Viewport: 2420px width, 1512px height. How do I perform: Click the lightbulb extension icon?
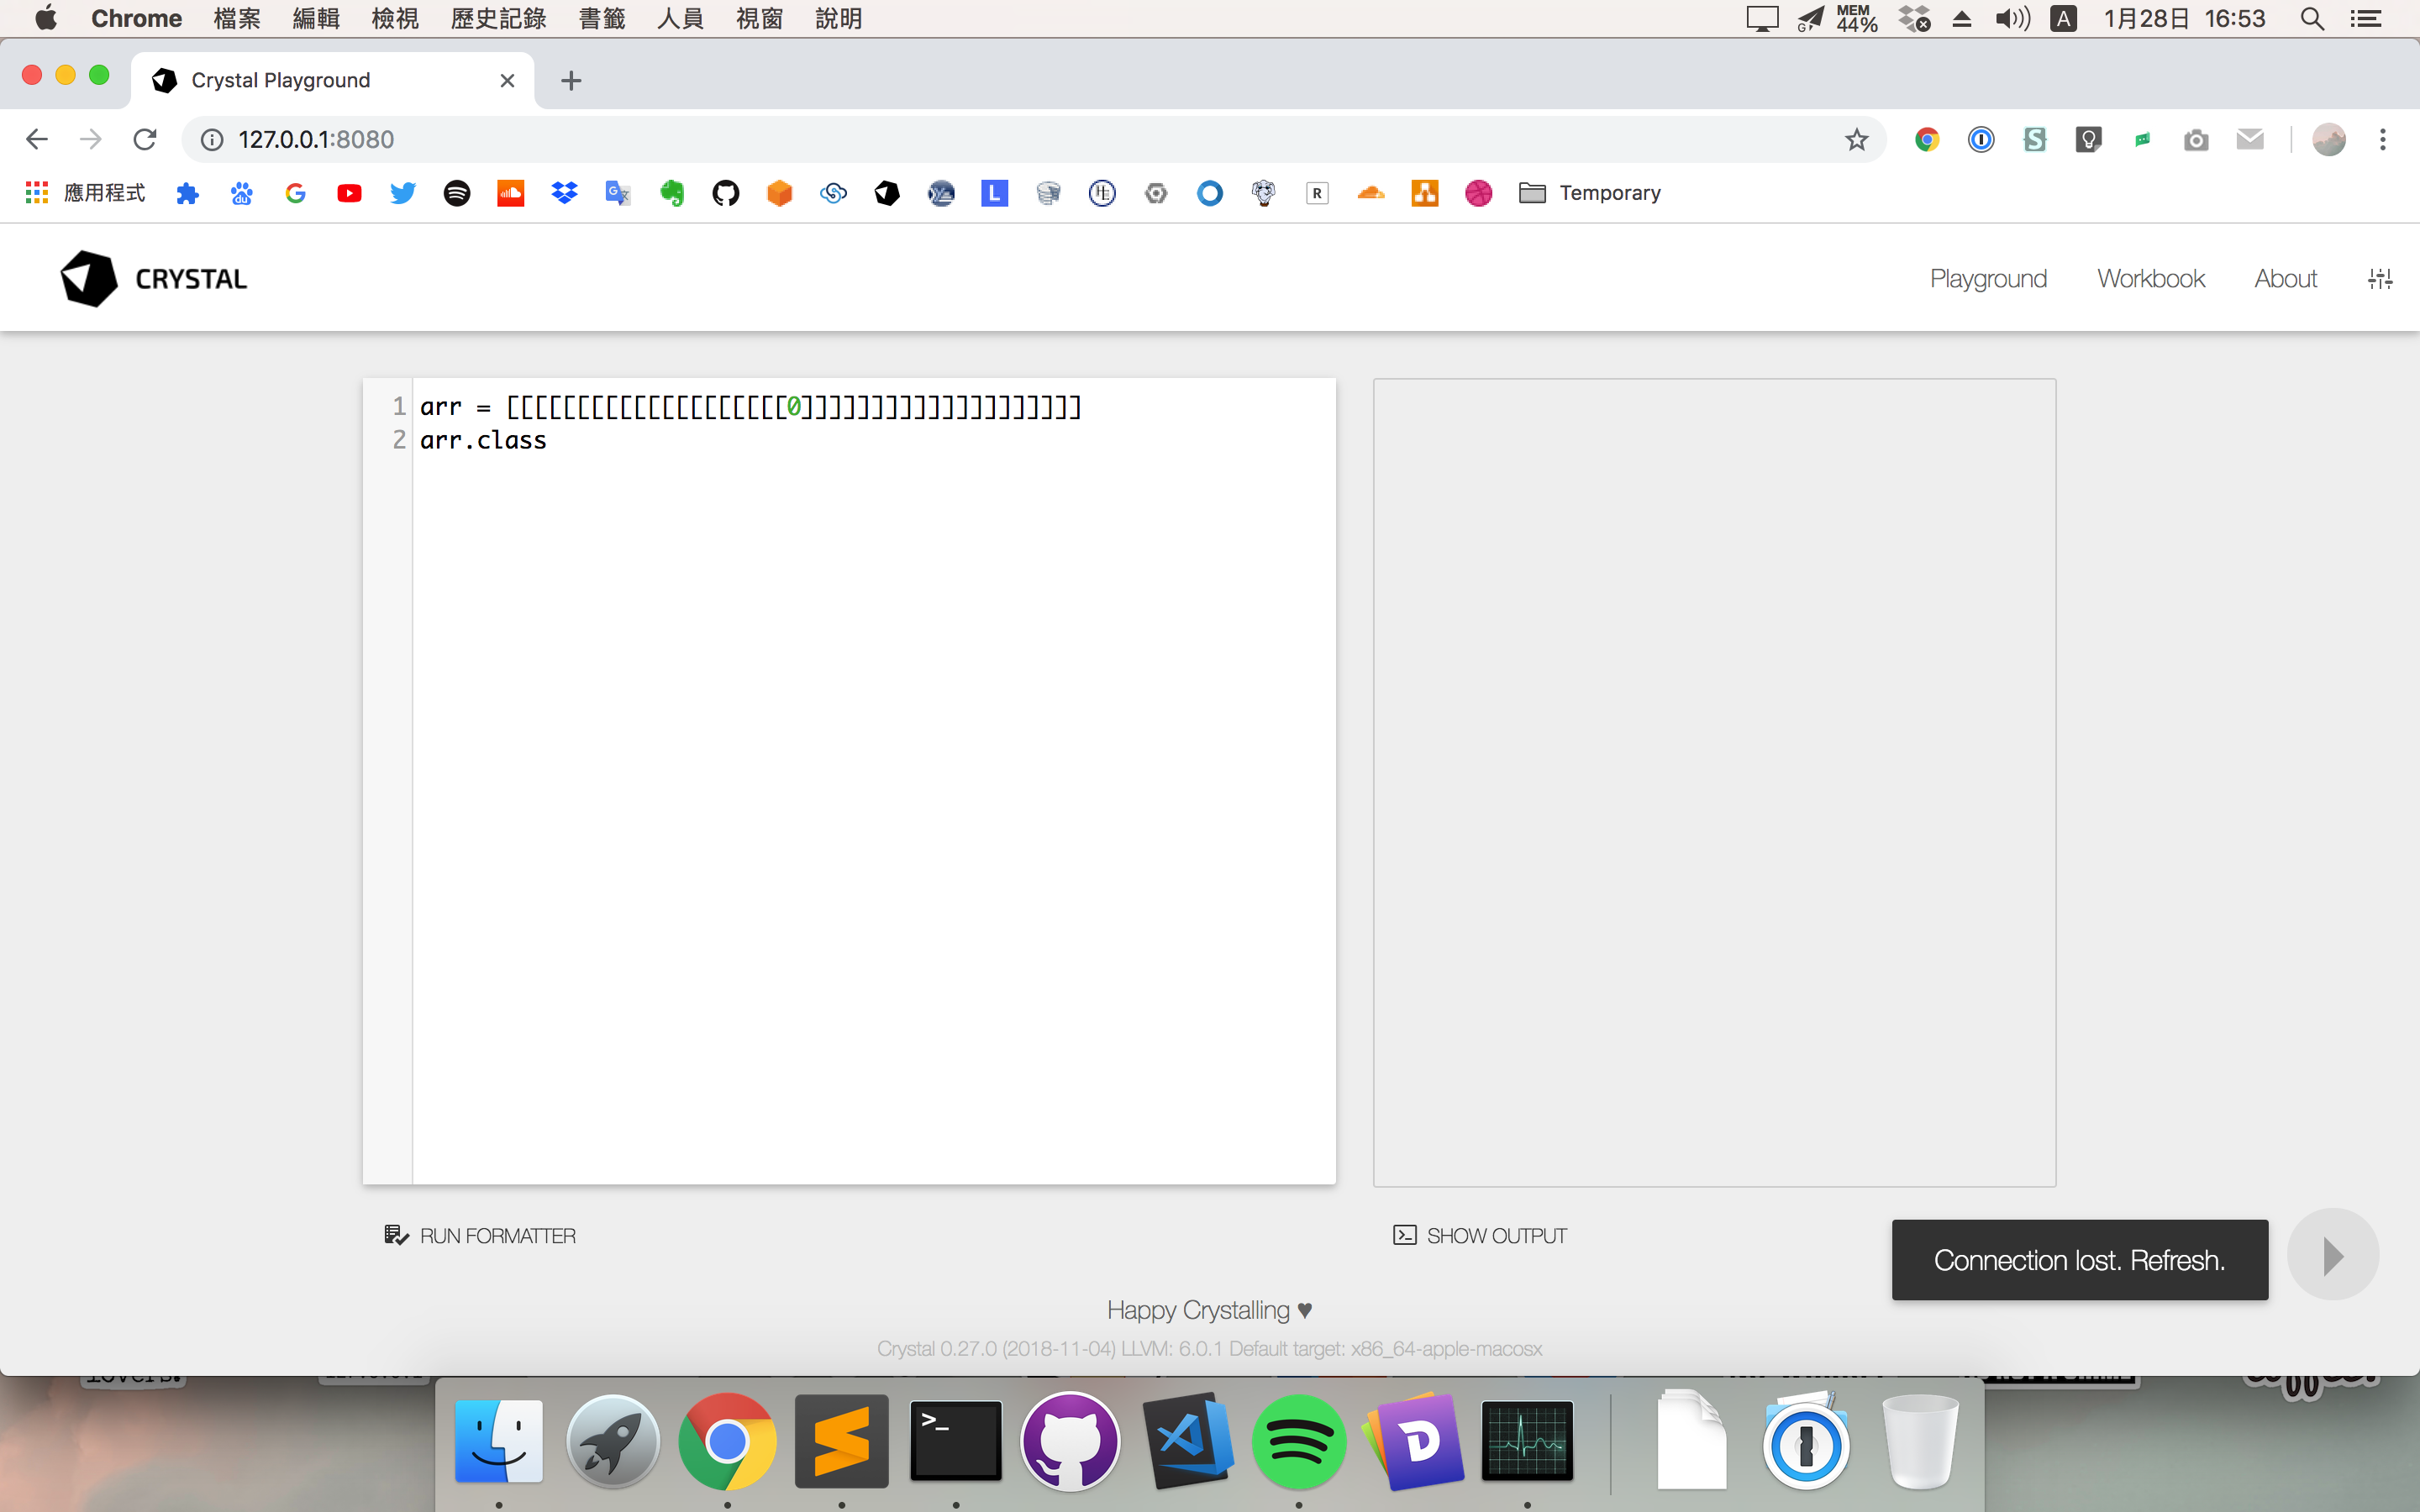pos(2089,139)
